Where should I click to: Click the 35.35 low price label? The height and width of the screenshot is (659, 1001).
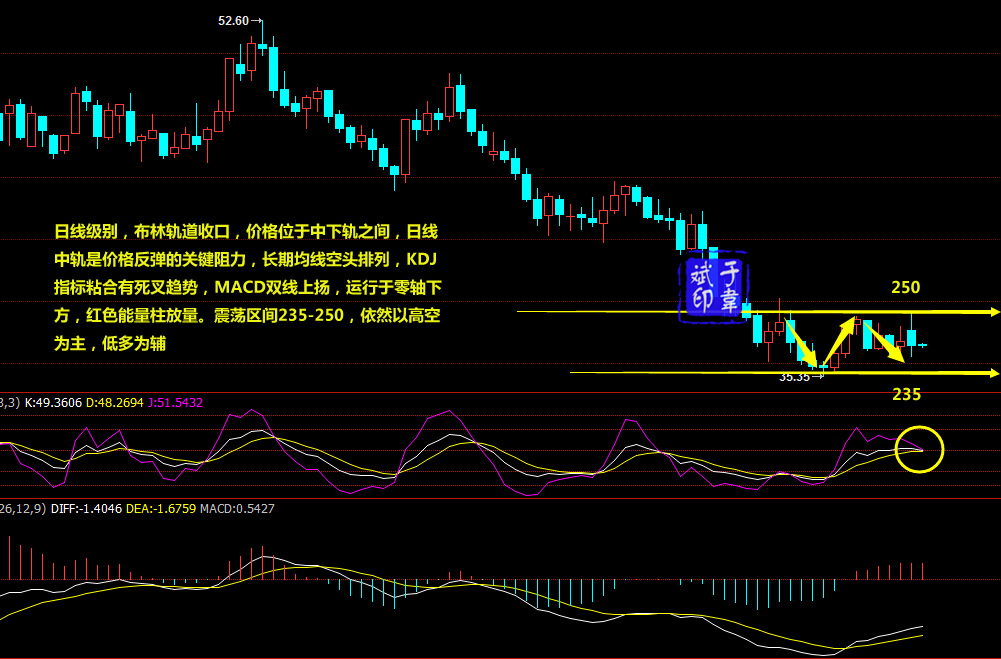pos(794,377)
